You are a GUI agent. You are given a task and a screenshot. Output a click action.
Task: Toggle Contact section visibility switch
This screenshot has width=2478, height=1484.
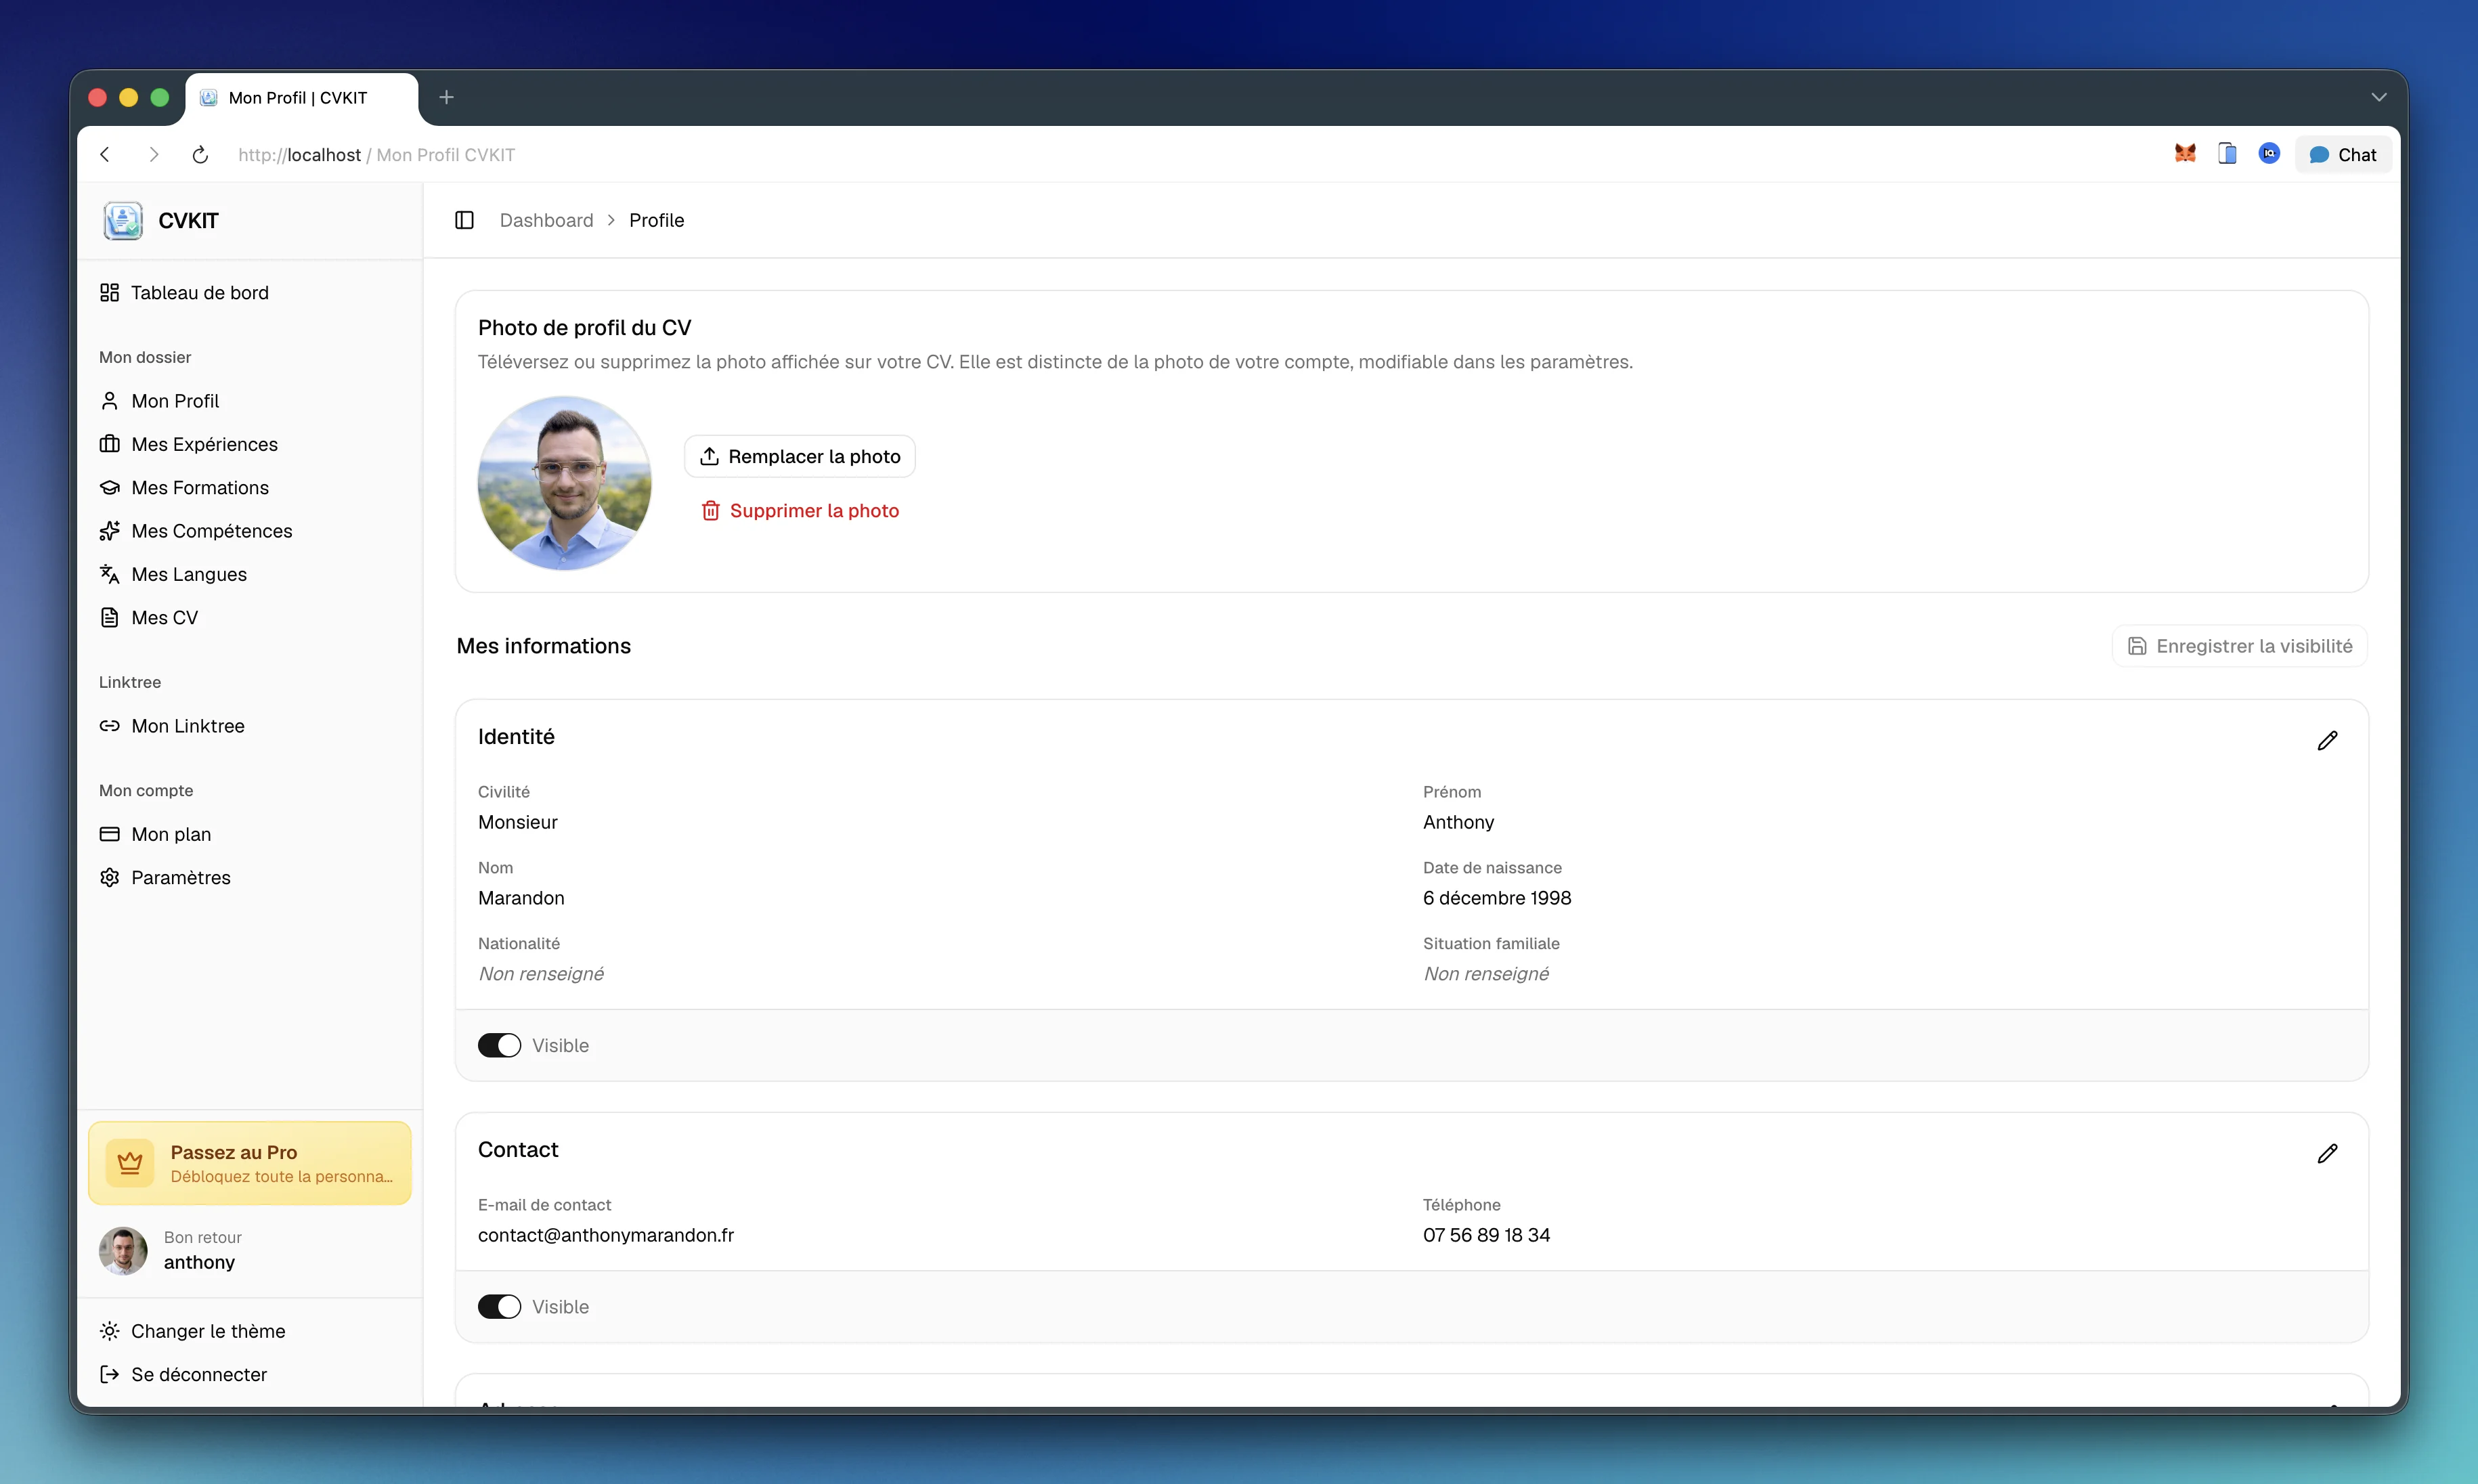coord(499,1307)
